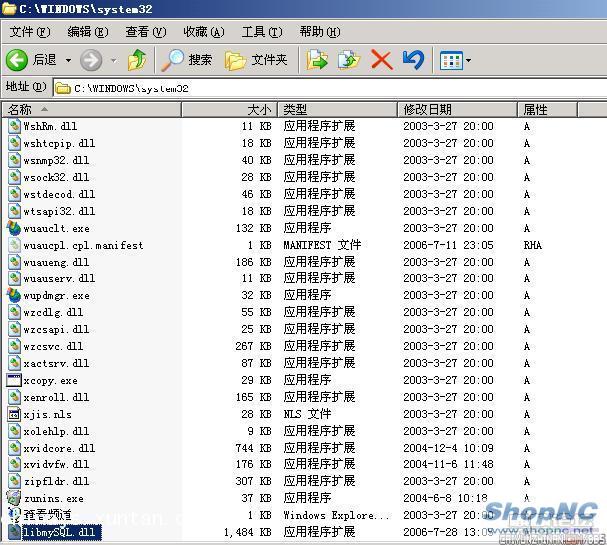
Task: Click the wzcdlg.dll file name
Action: pos(53,313)
